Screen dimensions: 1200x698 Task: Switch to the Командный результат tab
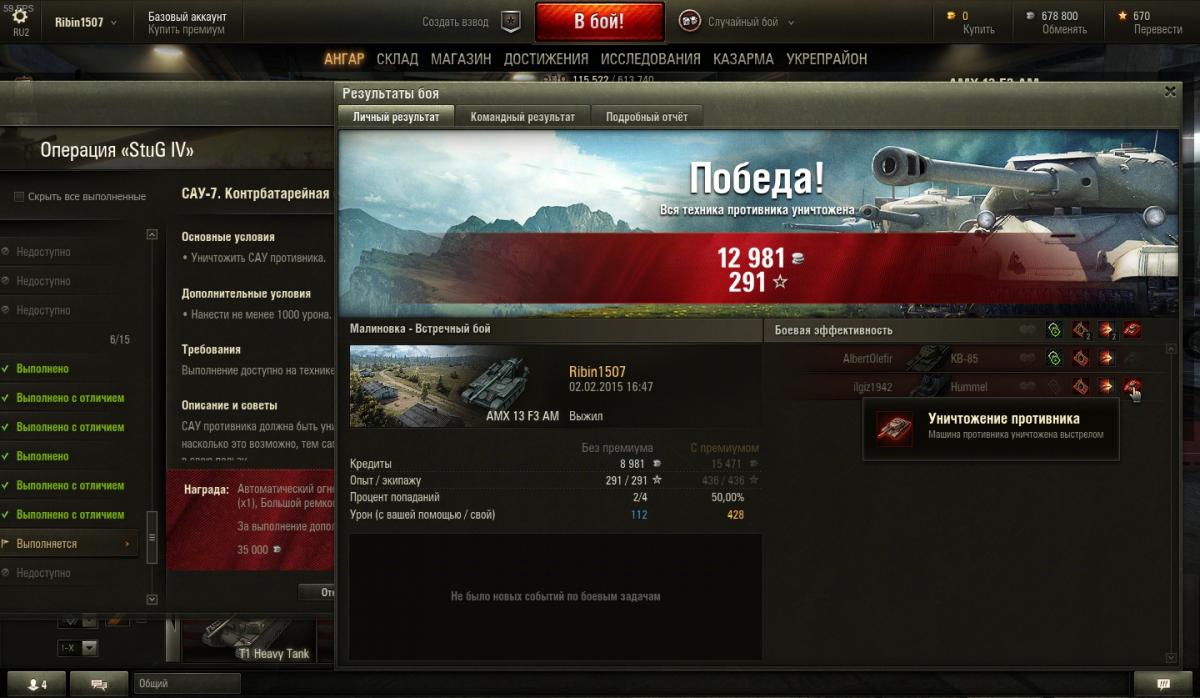523,117
